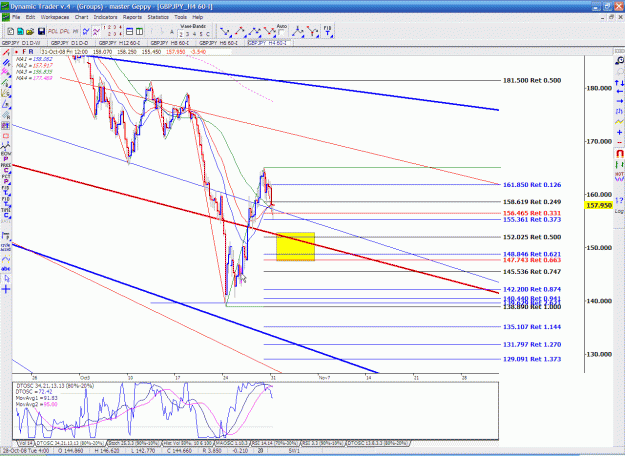625x456 pixels.
Task: Toggle the Auto checkbox
Action: click(281, 33)
